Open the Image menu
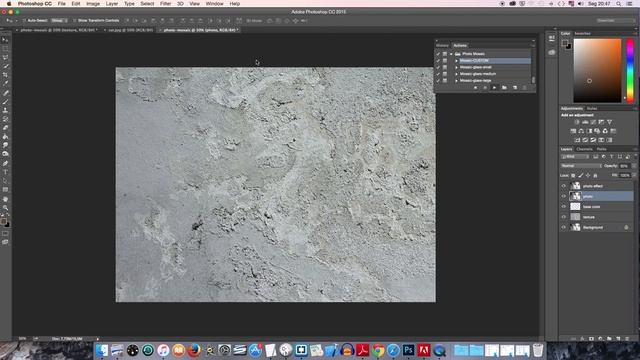 [x=93, y=4]
